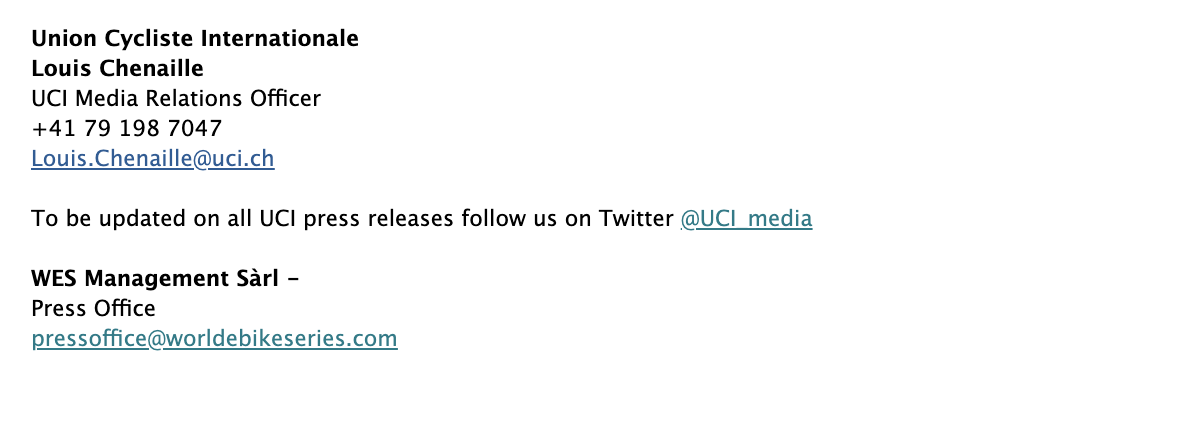Click the word Officer in the job title

click(x=285, y=99)
